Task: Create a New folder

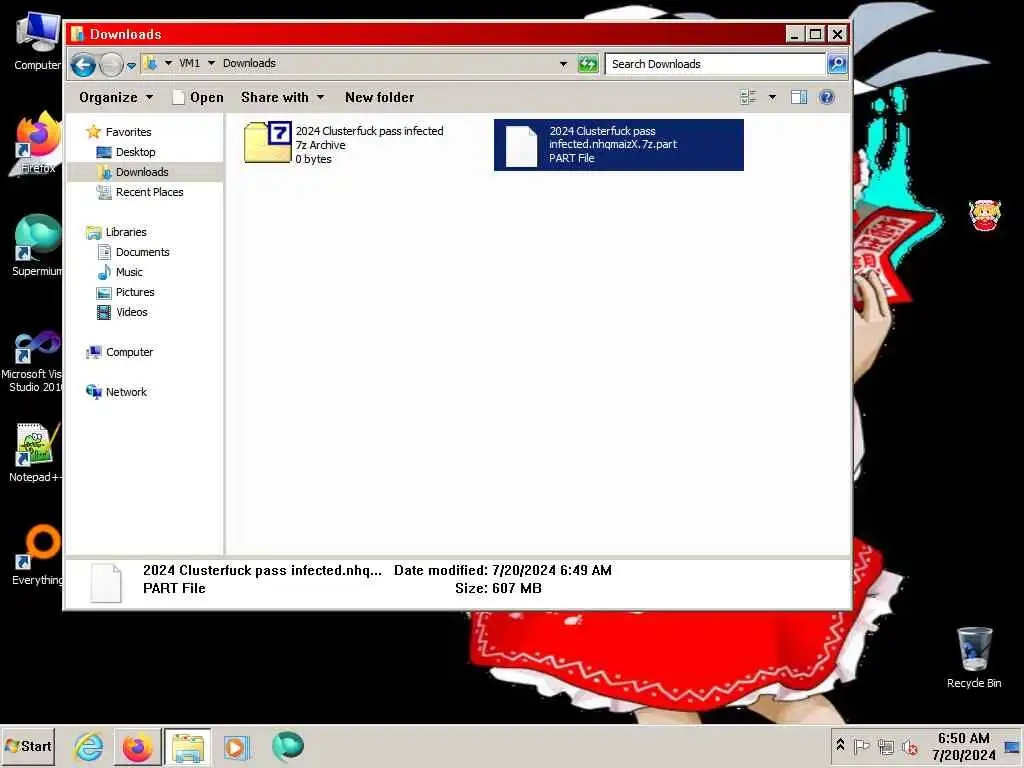Action: 379,97
